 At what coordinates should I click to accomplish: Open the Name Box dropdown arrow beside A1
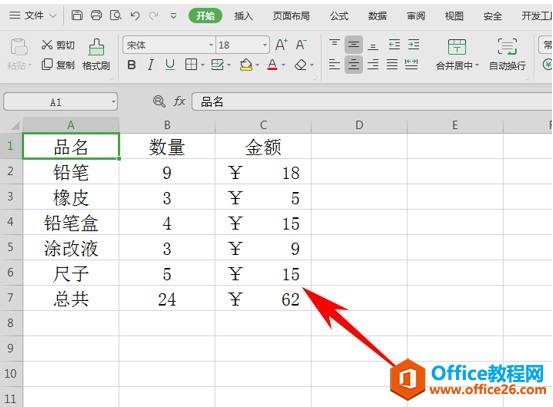[x=114, y=102]
